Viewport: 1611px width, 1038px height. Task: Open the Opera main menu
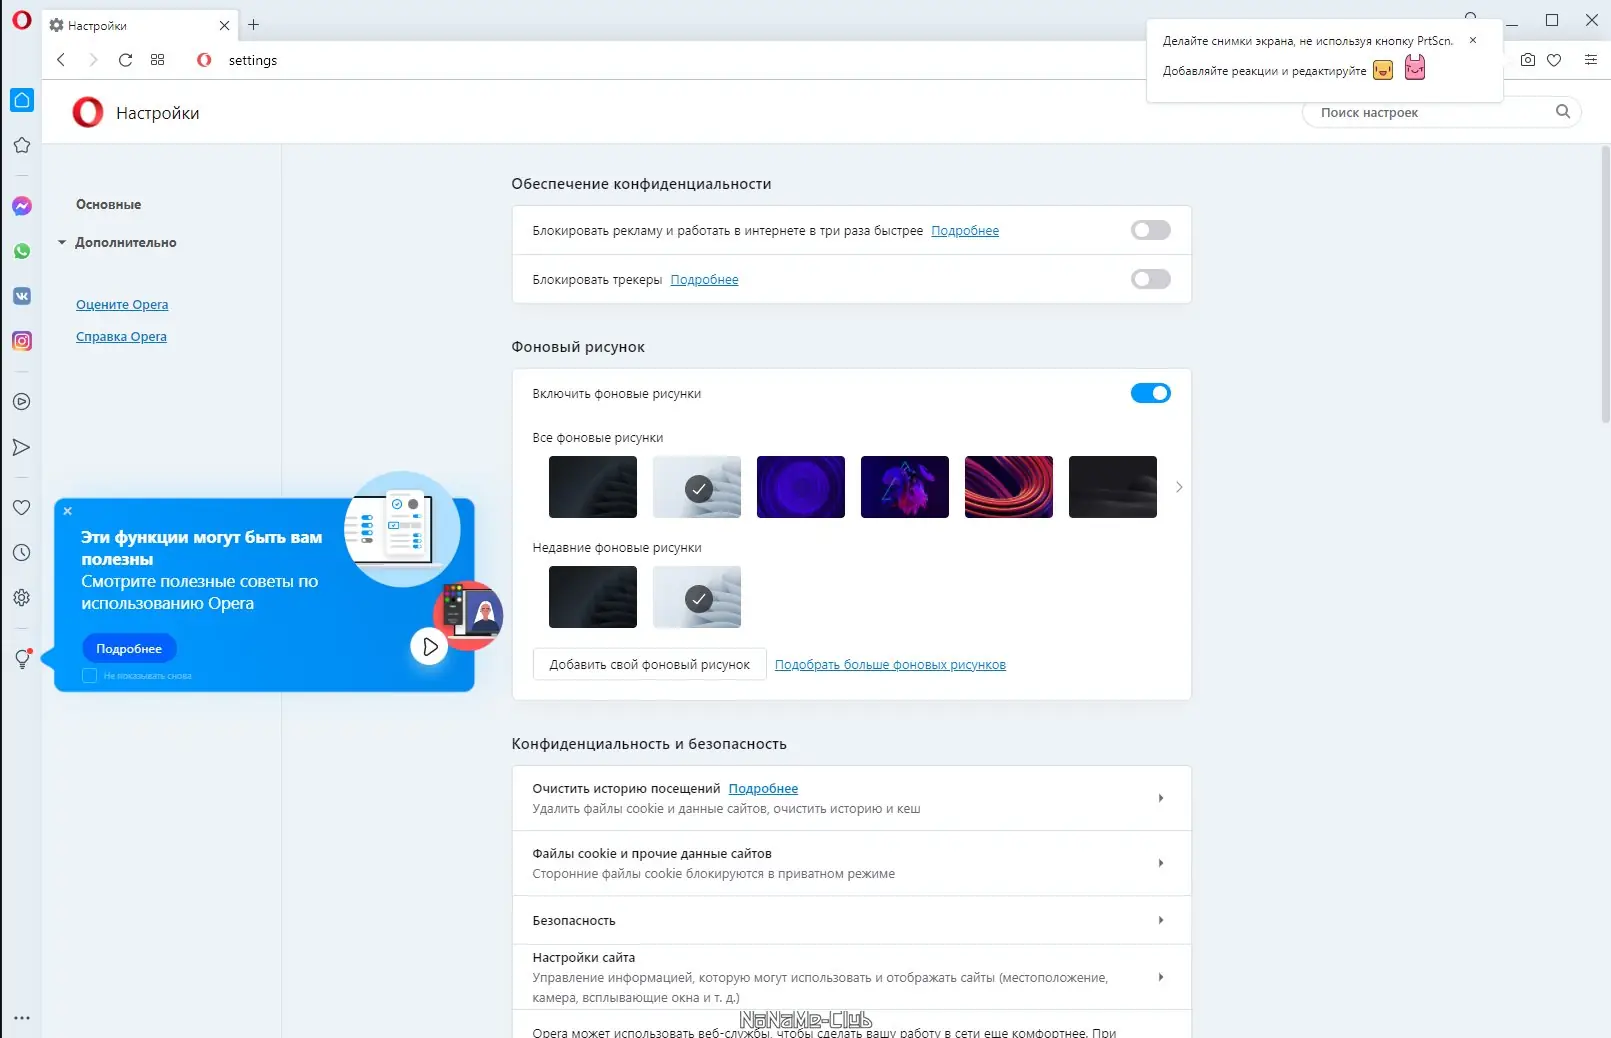[x=21, y=20]
